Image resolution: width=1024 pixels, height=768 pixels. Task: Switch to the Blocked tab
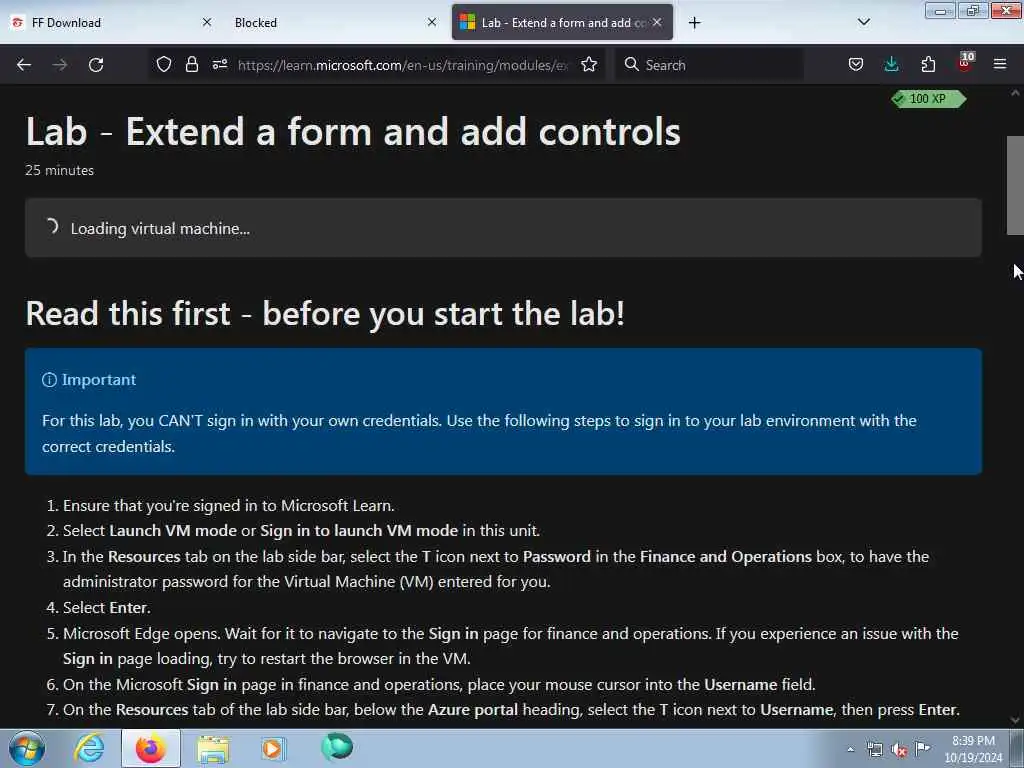334,23
